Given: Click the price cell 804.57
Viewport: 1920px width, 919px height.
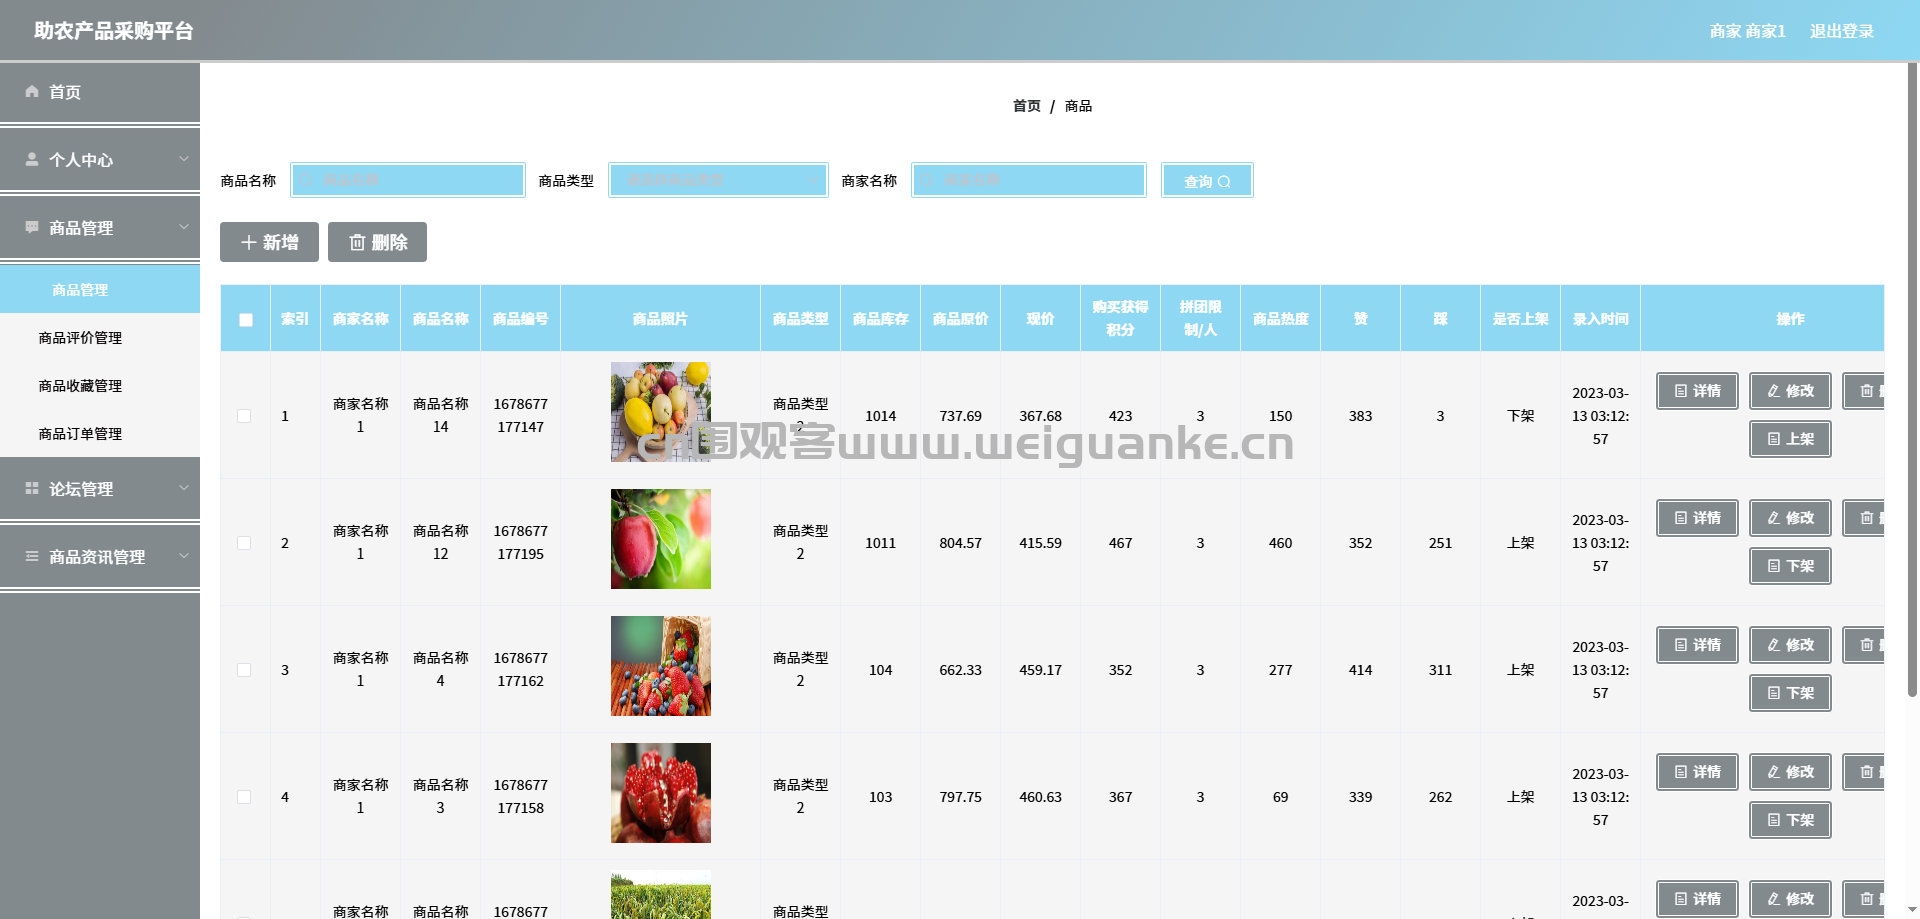Looking at the screenshot, I should 960,543.
